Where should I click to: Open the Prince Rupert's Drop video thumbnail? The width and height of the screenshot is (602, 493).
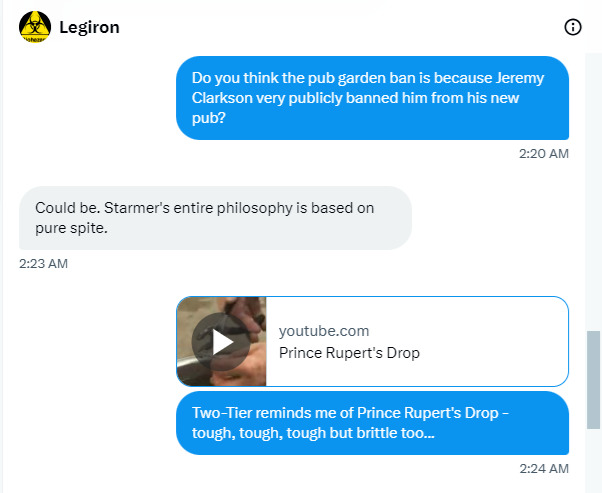click(x=222, y=341)
